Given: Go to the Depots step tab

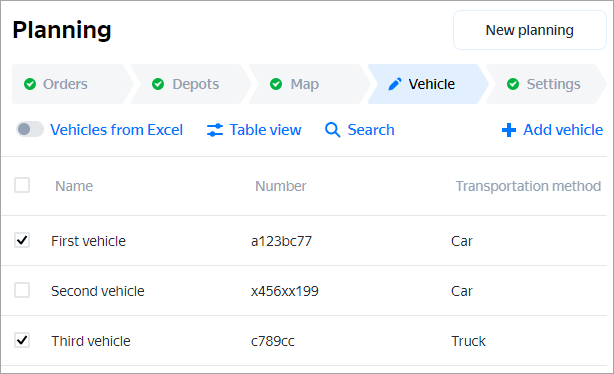Looking at the screenshot, I should (x=191, y=84).
